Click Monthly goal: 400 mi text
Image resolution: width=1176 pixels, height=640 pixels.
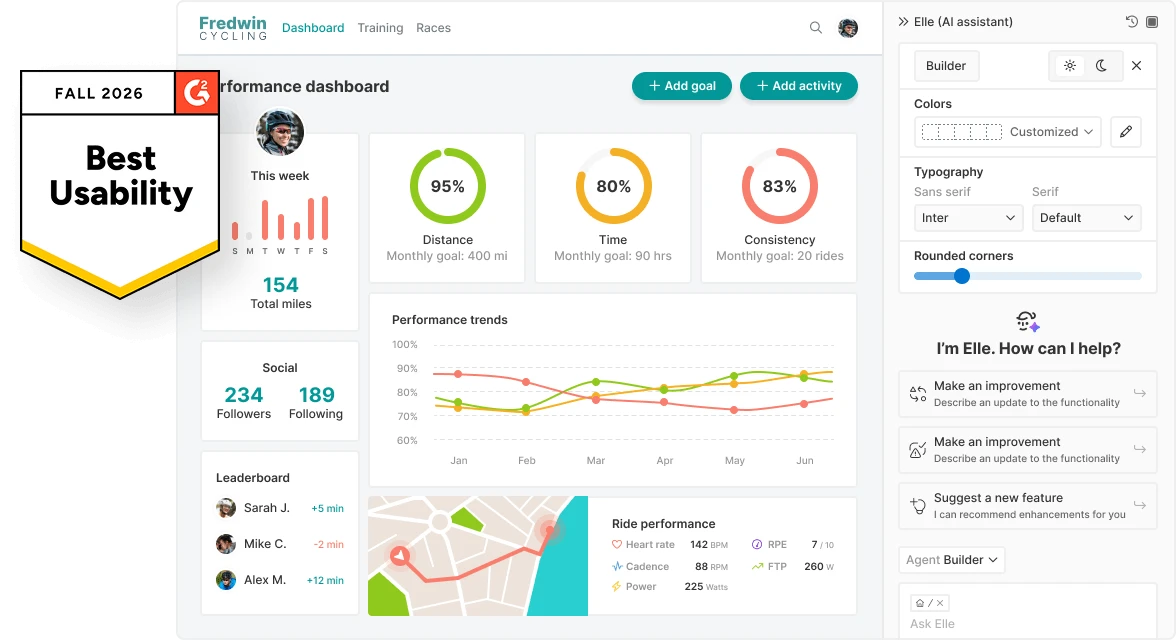point(447,256)
